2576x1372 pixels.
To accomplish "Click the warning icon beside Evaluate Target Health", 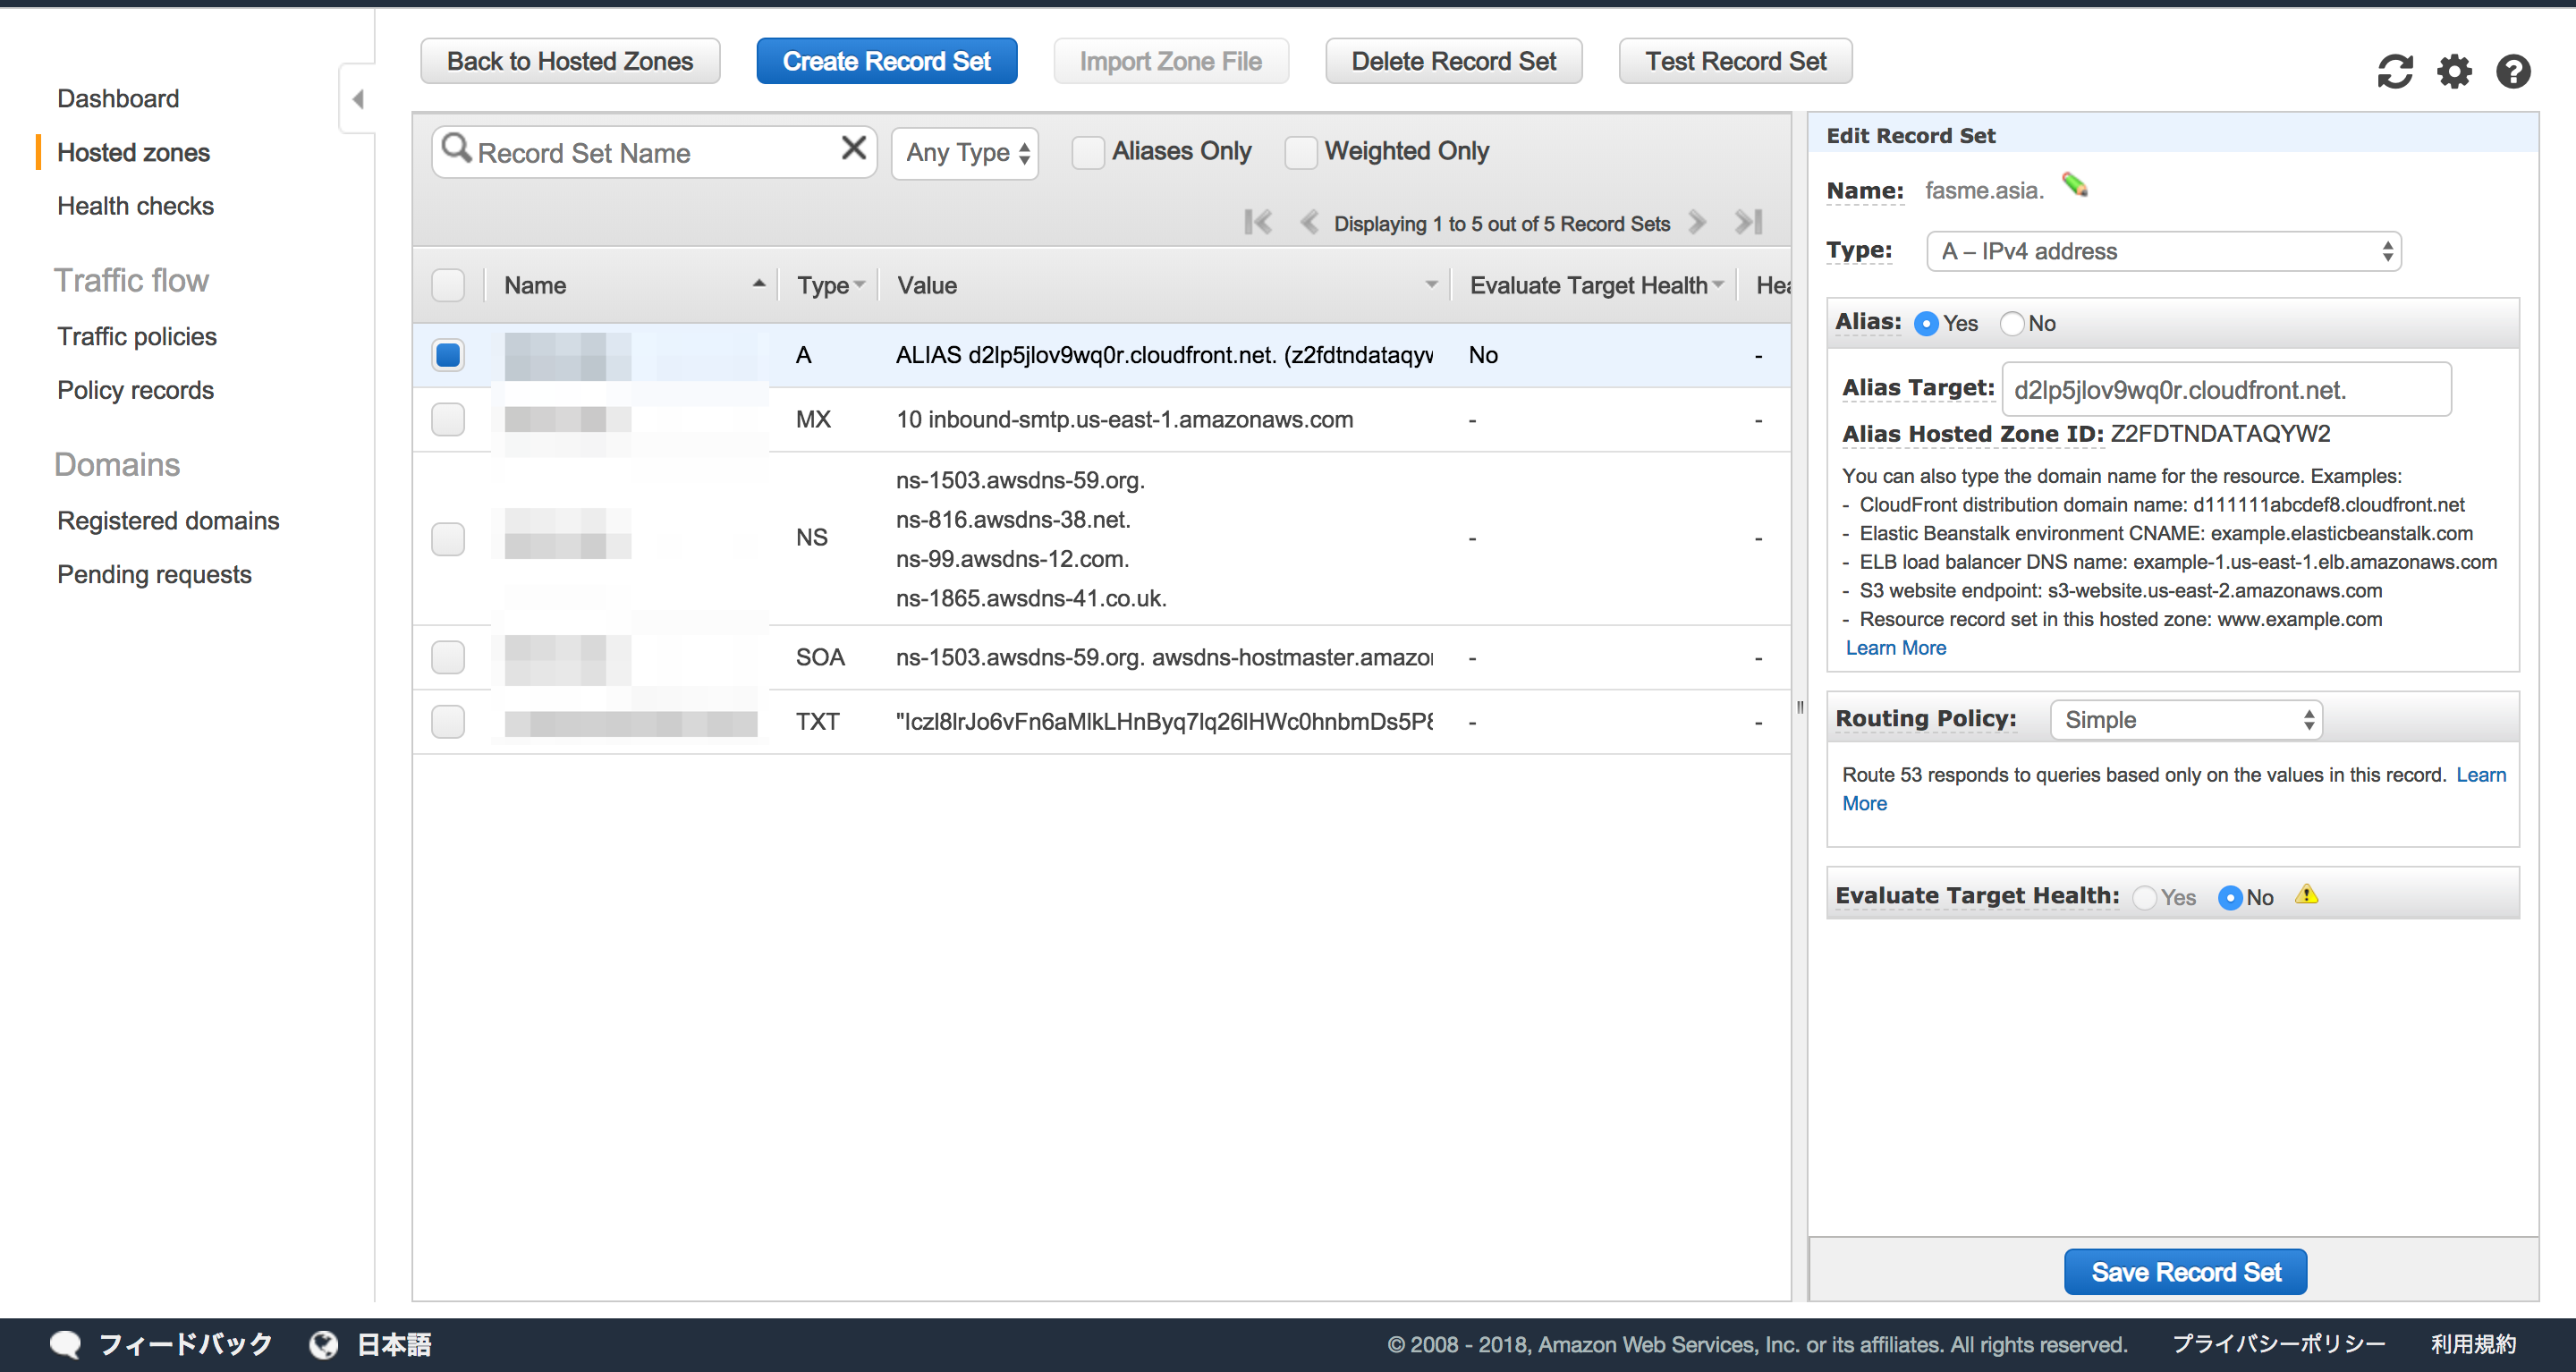I will point(2307,895).
